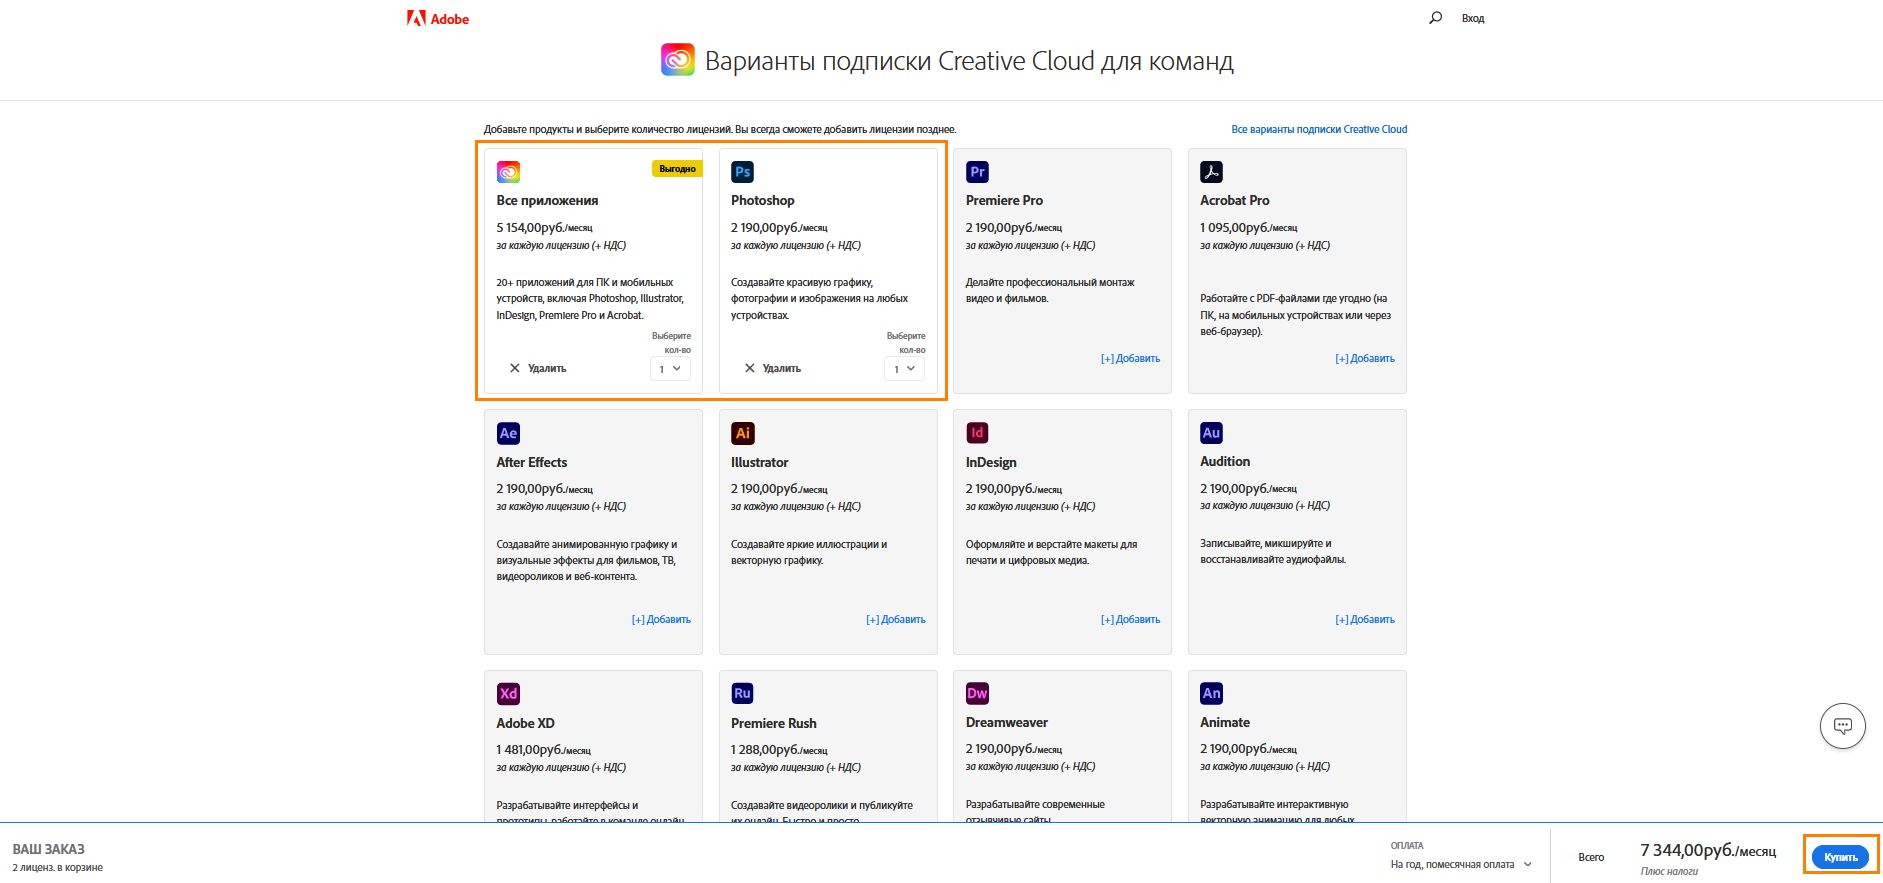Click the total price 7 344,00руб./месяц
This screenshot has height=883, width=1883.
[1708, 850]
